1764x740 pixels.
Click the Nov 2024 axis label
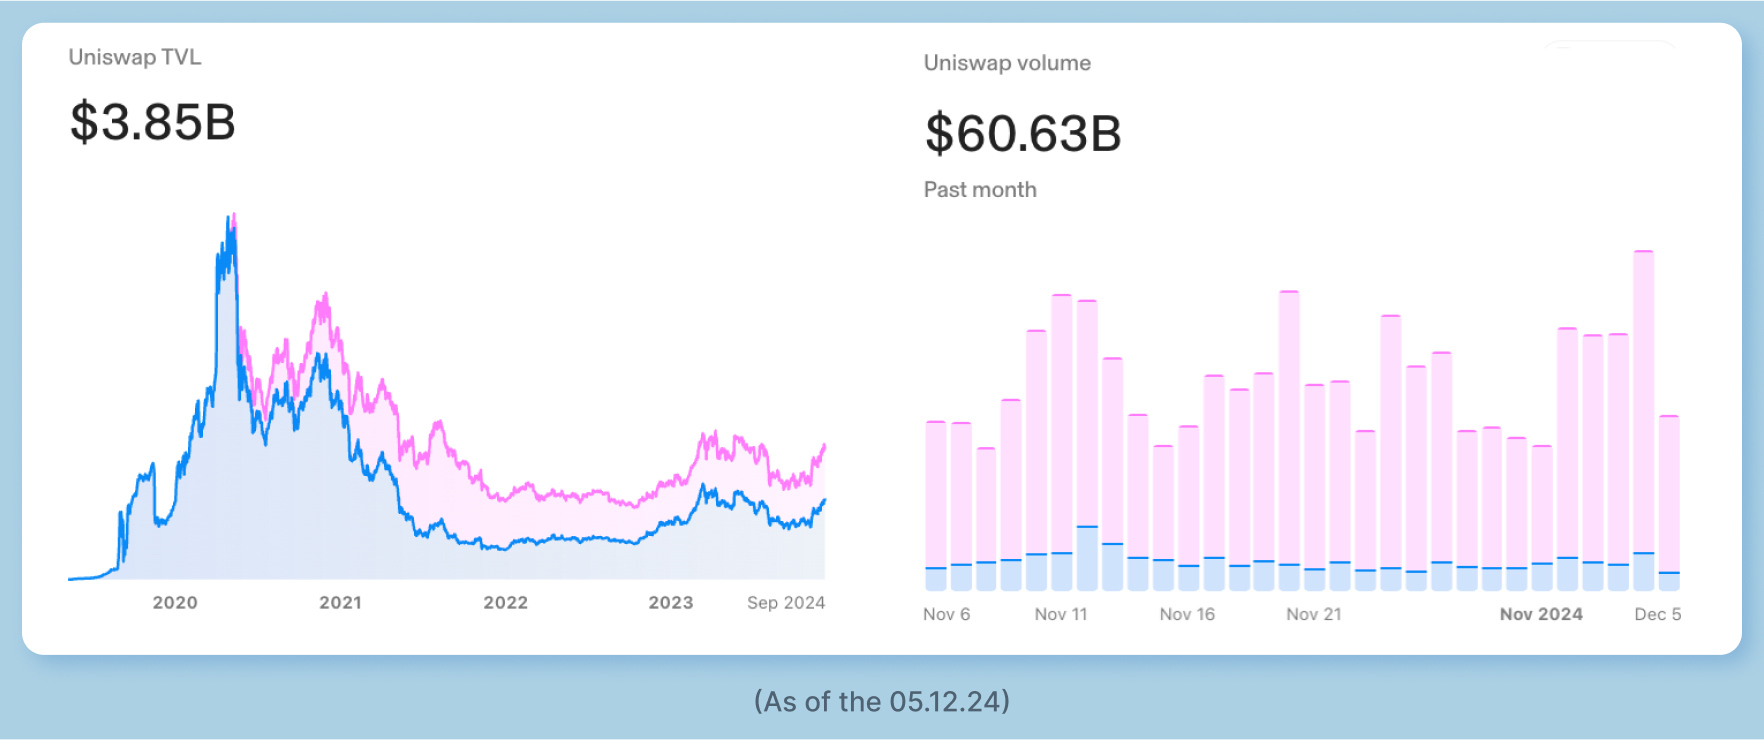point(1541,614)
